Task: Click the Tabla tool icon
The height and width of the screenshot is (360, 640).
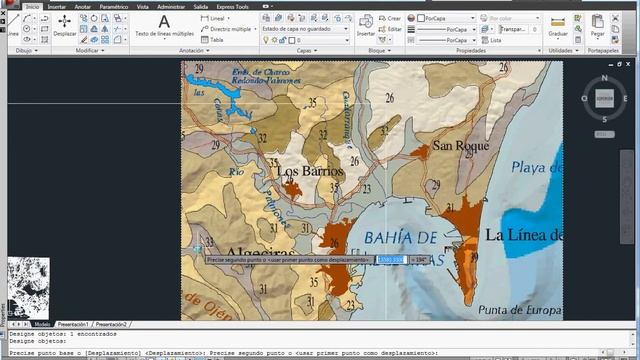Action: [205, 40]
